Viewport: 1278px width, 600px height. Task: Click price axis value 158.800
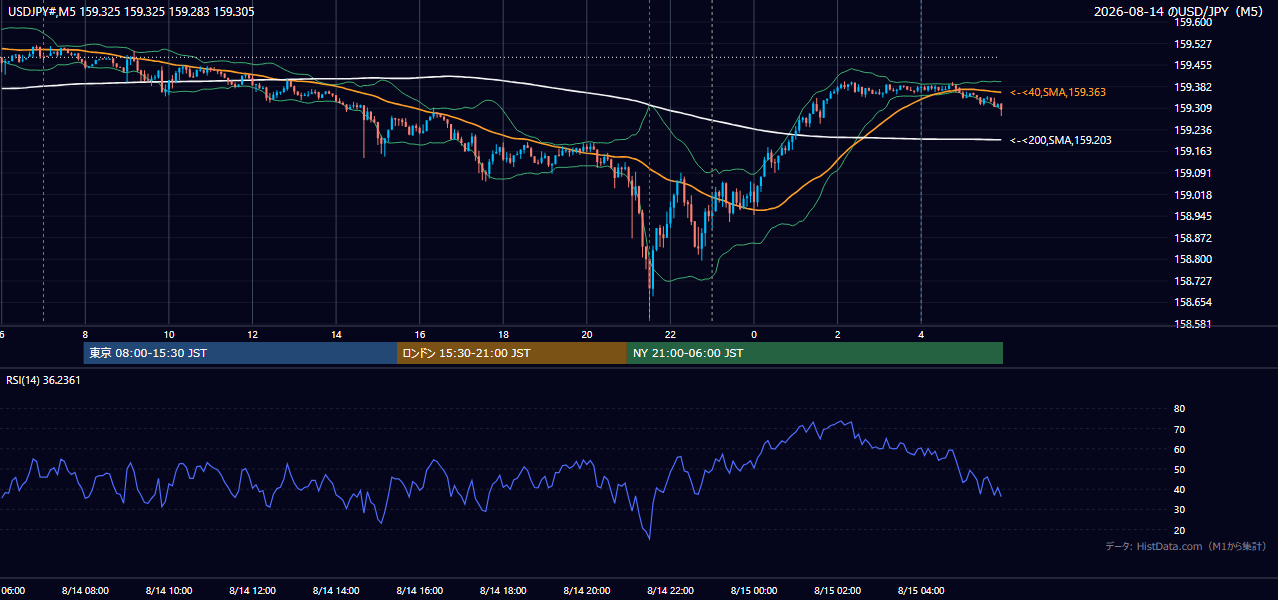pyautogui.click(x=1193, y=259)
